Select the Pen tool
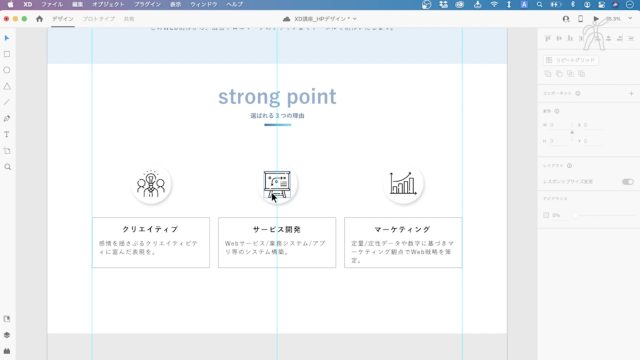Screen dimensions: 640x360 (7, 118)
